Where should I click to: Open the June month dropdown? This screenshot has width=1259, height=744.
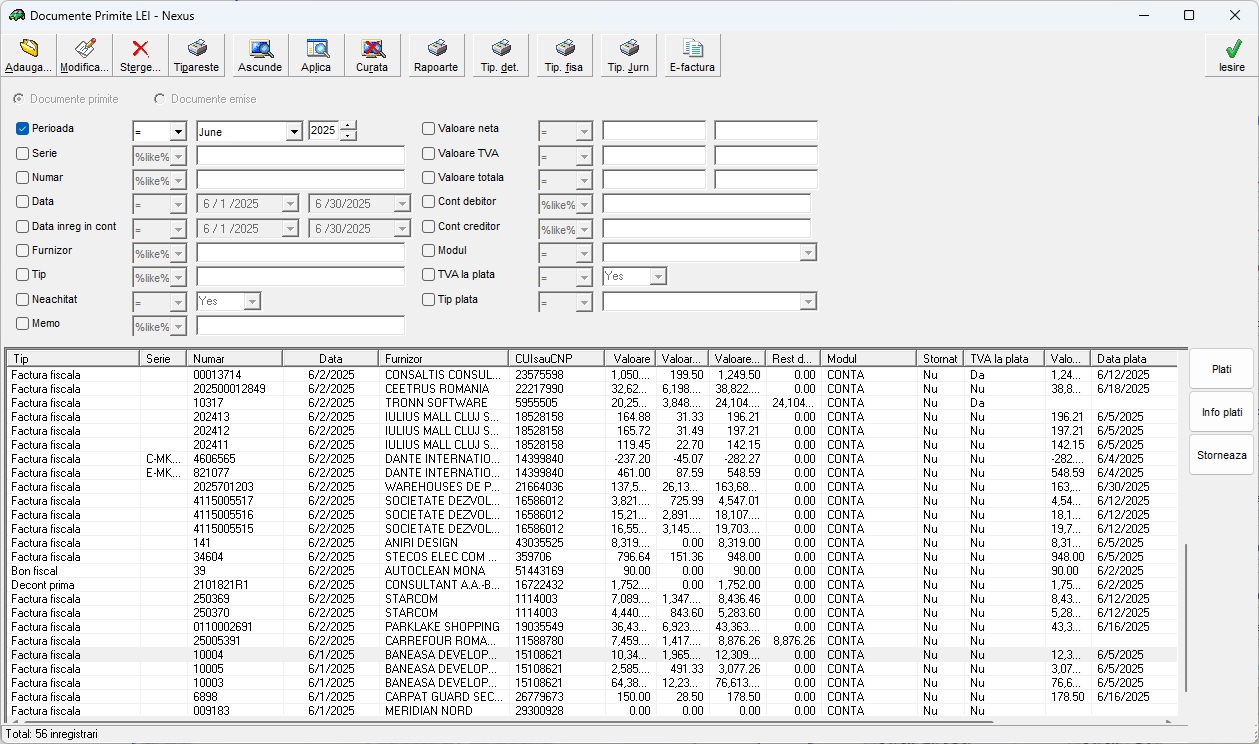click(294, 132)
